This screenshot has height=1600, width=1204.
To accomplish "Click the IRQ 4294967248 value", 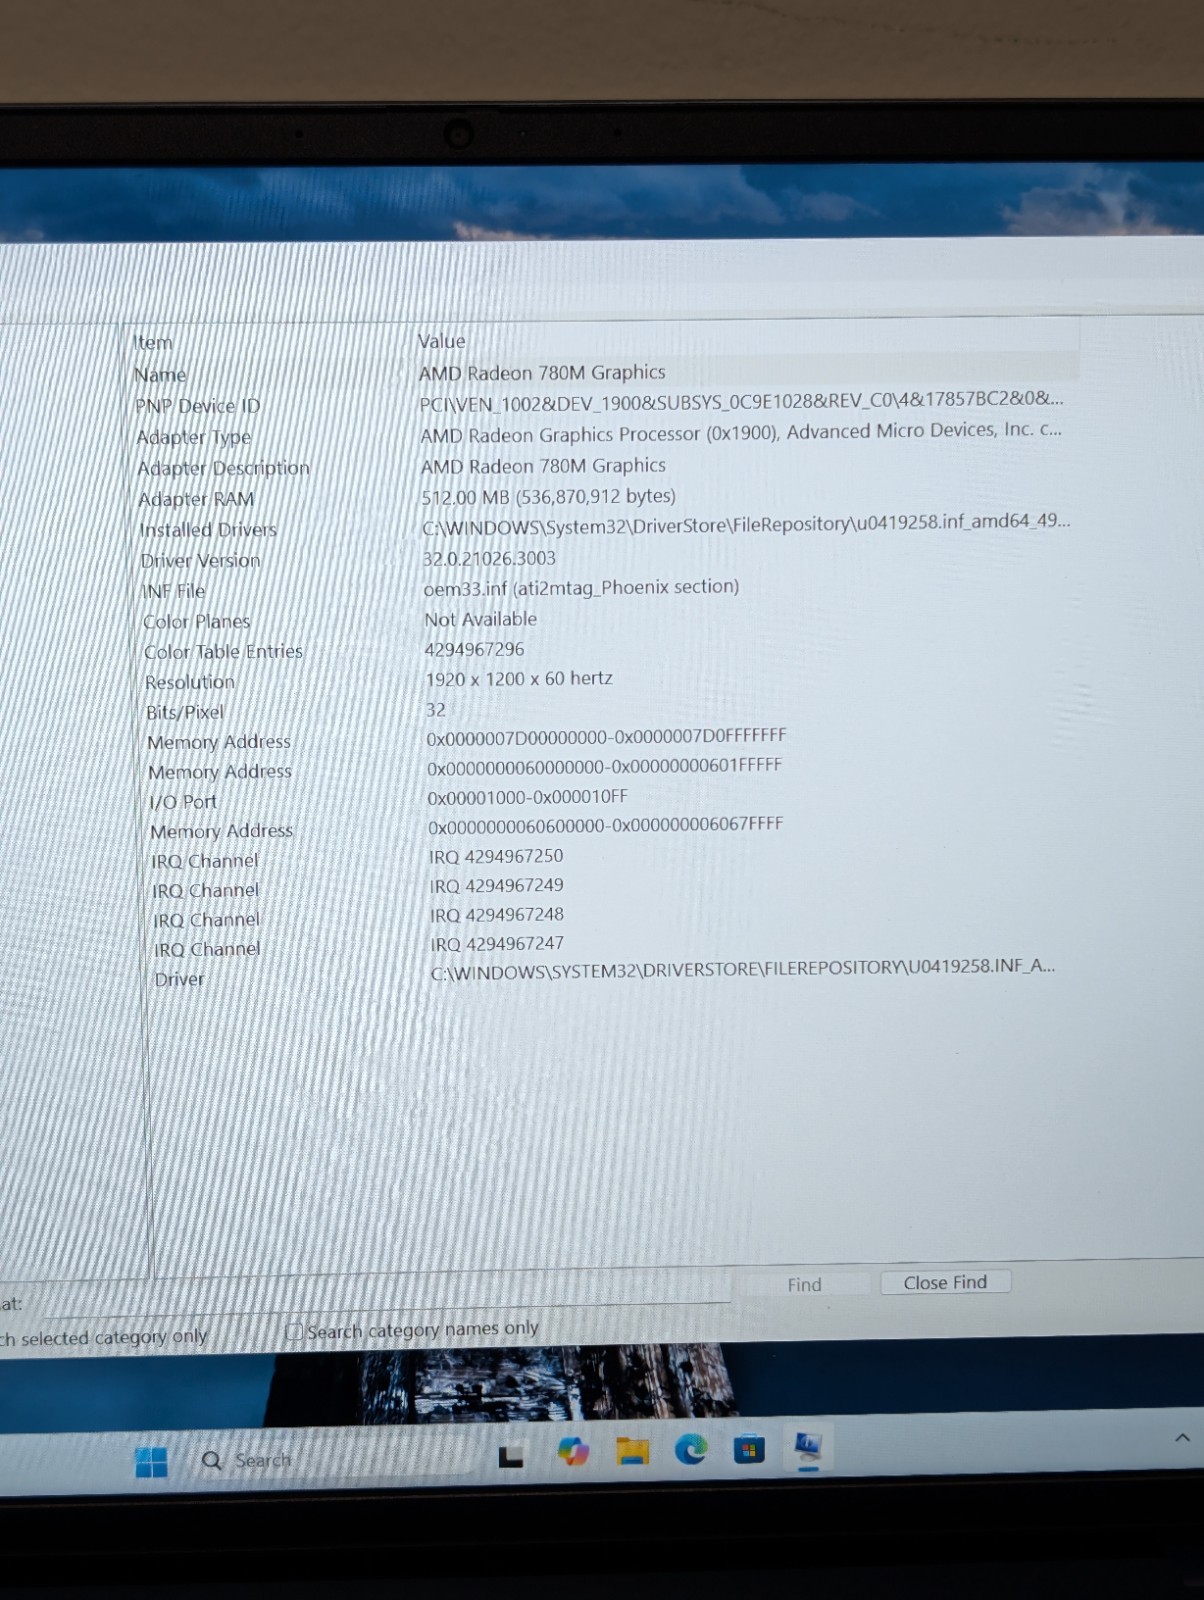I will [x=496, y=914].
